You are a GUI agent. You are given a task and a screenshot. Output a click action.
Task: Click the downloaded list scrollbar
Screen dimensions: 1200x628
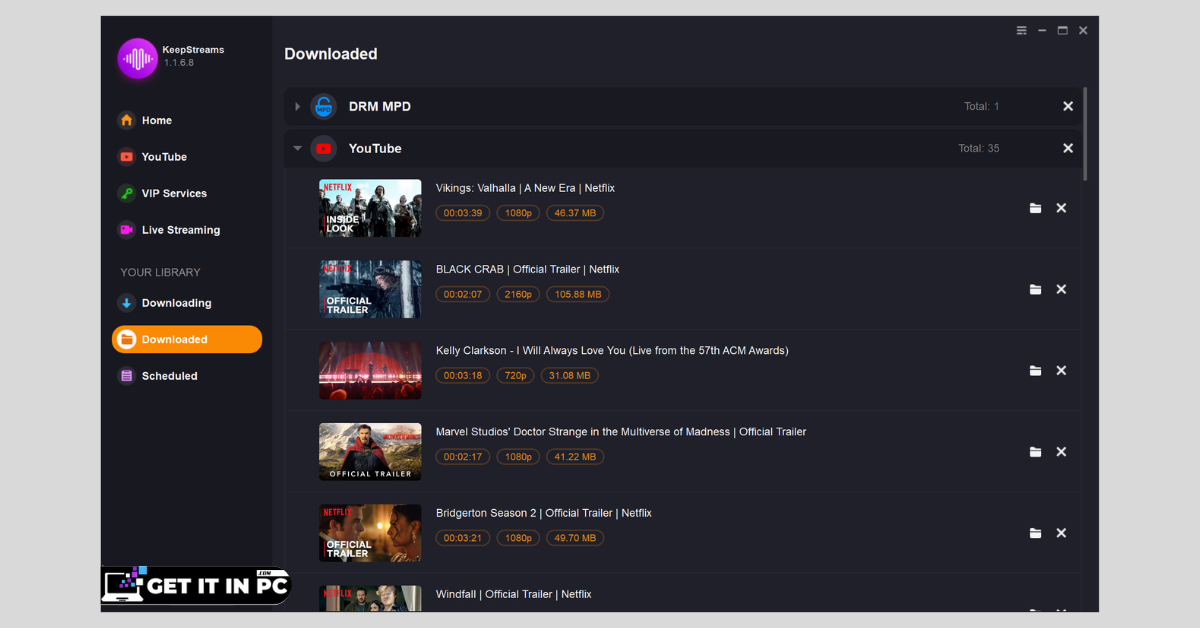coord(1085,132)
